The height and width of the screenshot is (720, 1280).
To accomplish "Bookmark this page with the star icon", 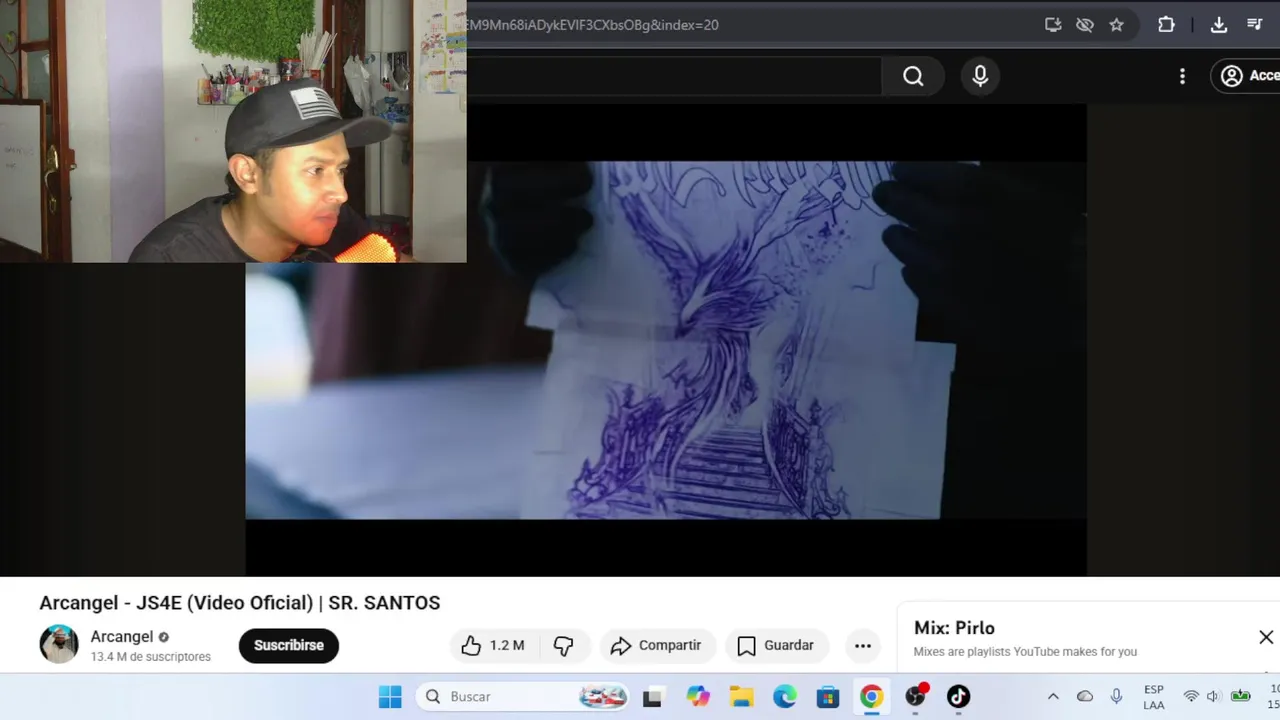I will tap(1116, 25).
